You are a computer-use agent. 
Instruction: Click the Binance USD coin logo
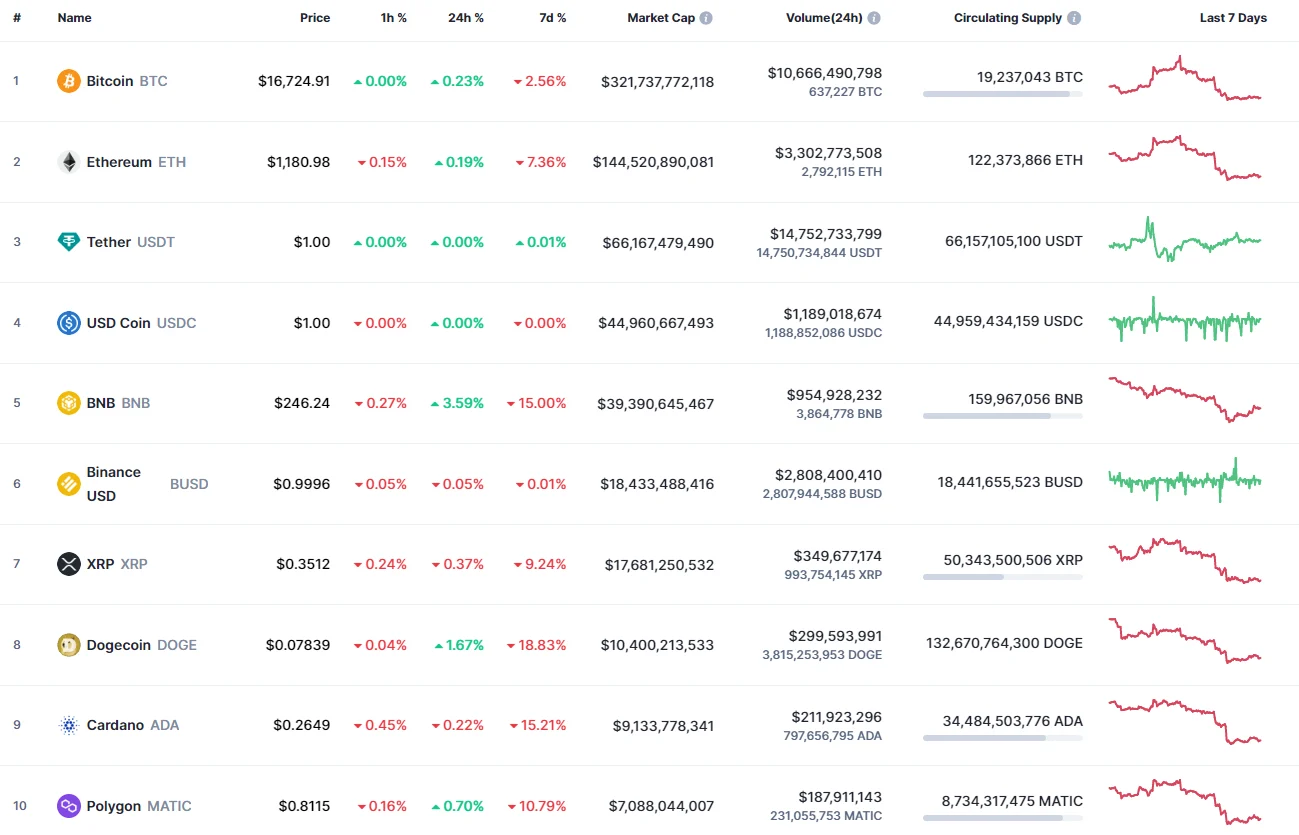pyautogui.click(x=68, y=483)
